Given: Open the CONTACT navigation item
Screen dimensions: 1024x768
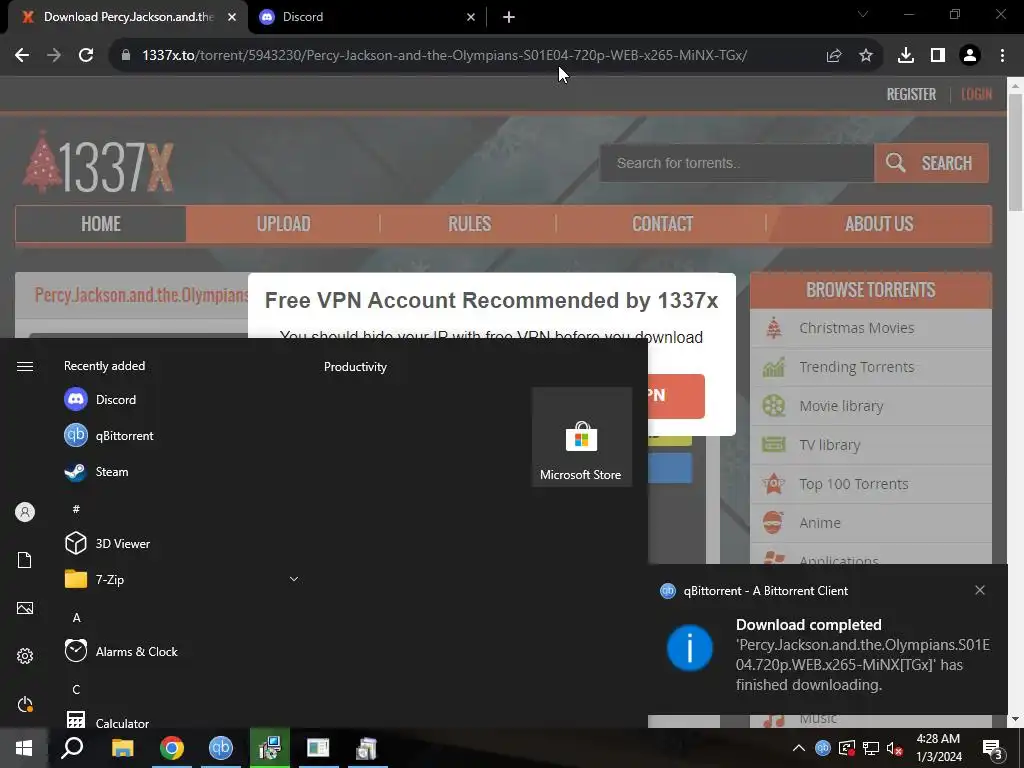Looking at the screenshot, I should click(662, 224).
